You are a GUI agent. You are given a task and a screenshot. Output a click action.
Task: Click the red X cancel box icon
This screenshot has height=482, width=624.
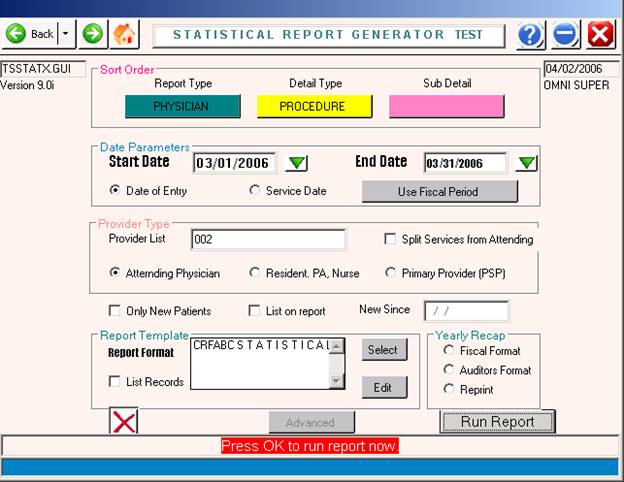pos(123,422)
